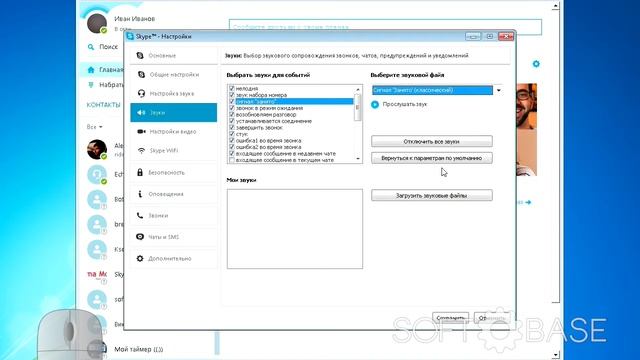Open the sound file dropdown arrow
Viewport: 640px width, 360px height.
(x=498, y=90)
